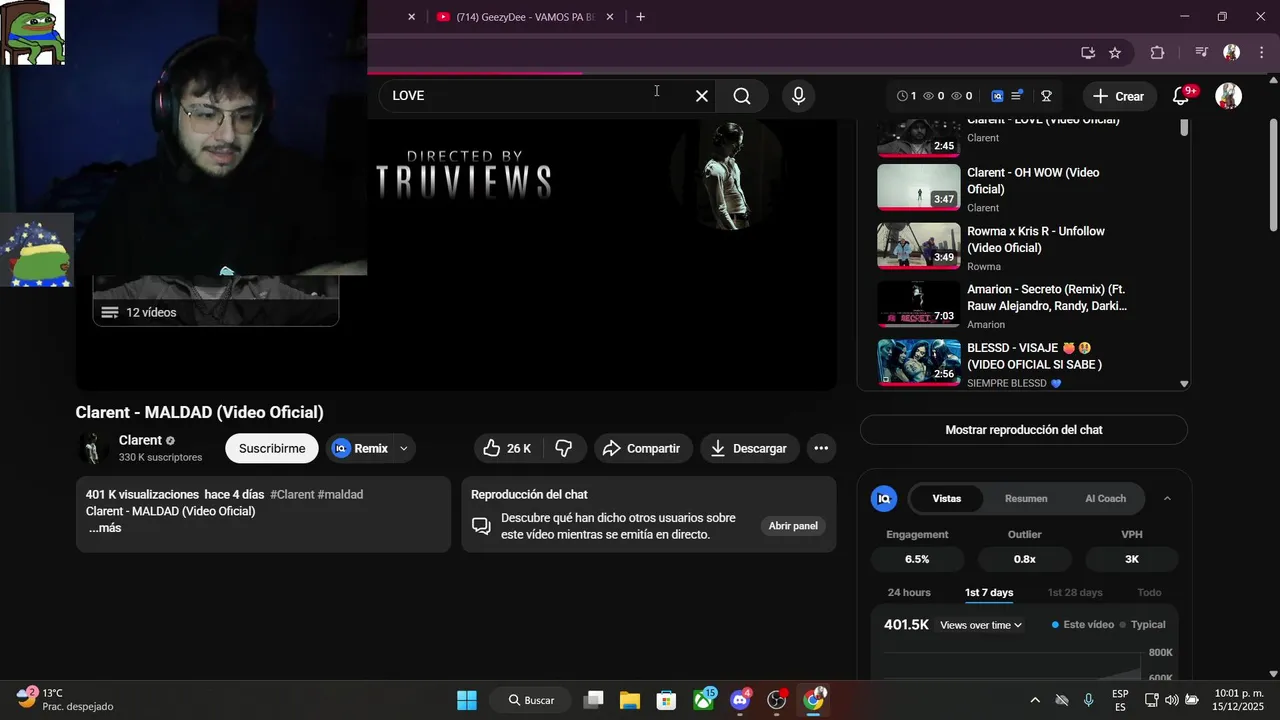This screenshot has width=1280, height=720.
Task: Click Mostrar reproducción del chat
Action: click(x=1024, y=430)
